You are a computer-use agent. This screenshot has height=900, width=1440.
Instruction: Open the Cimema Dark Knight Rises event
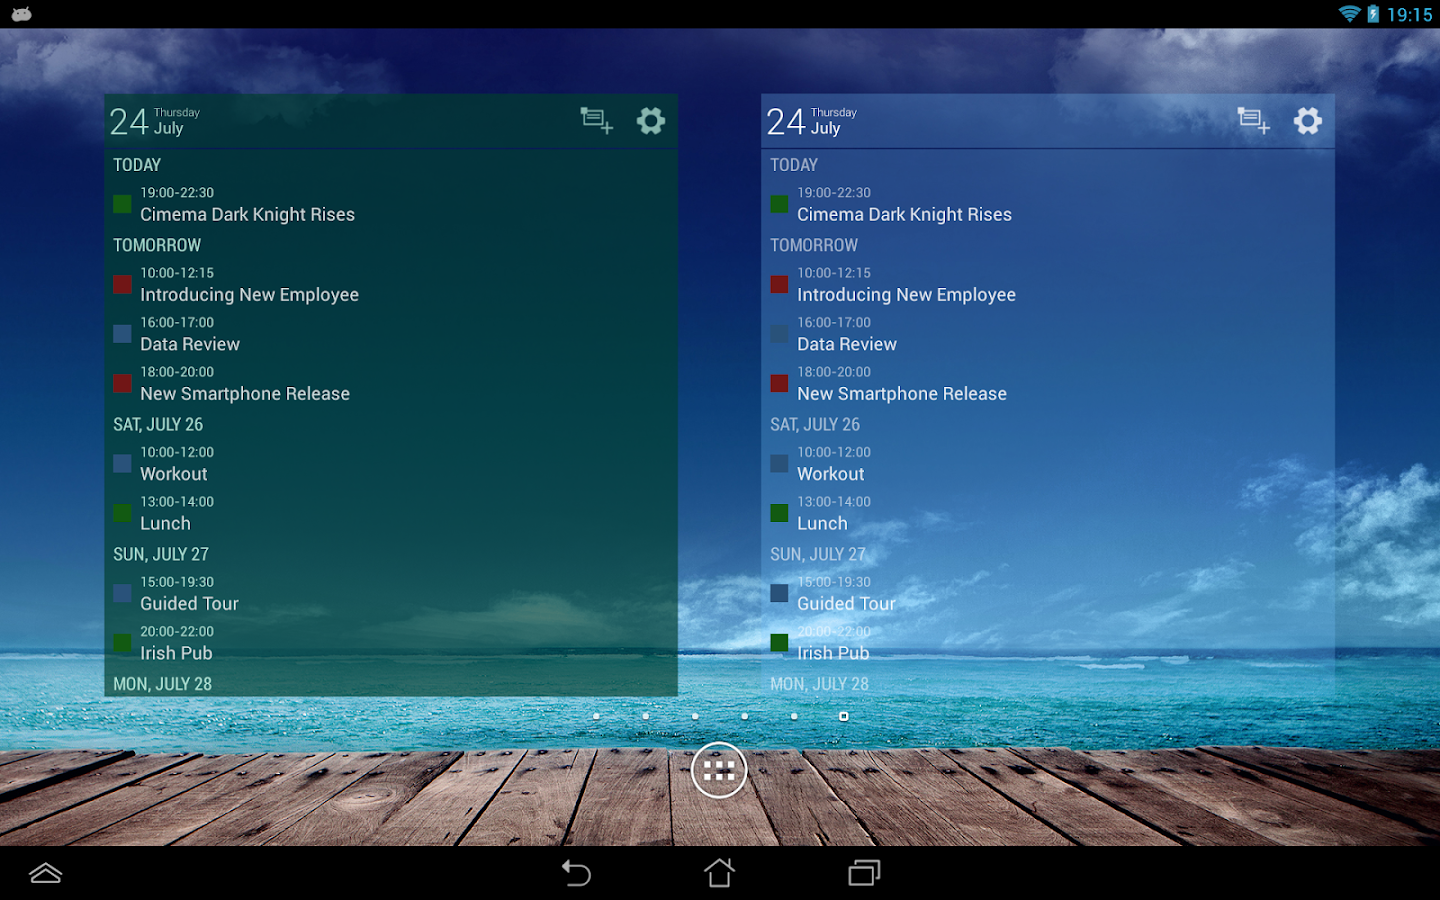[x=247, y=214]
